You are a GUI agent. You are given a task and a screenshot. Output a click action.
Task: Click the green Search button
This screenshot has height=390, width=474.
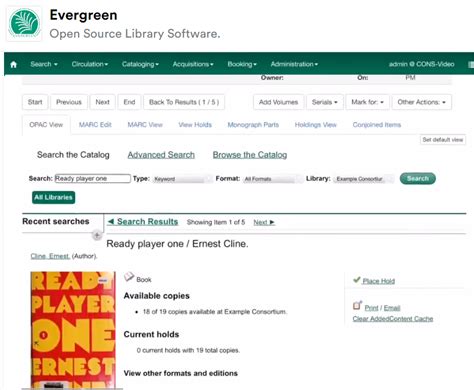point(418,178)
